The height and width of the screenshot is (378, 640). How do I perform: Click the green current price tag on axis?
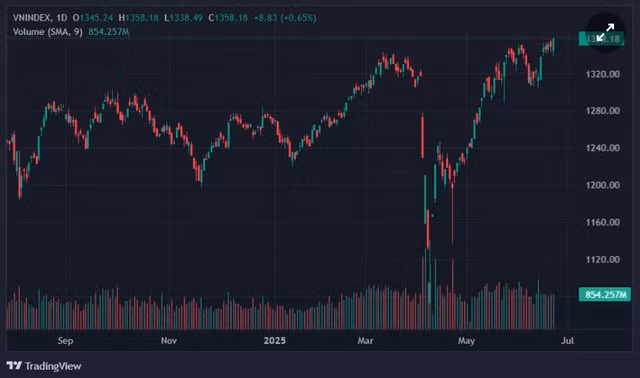[601, 39]
